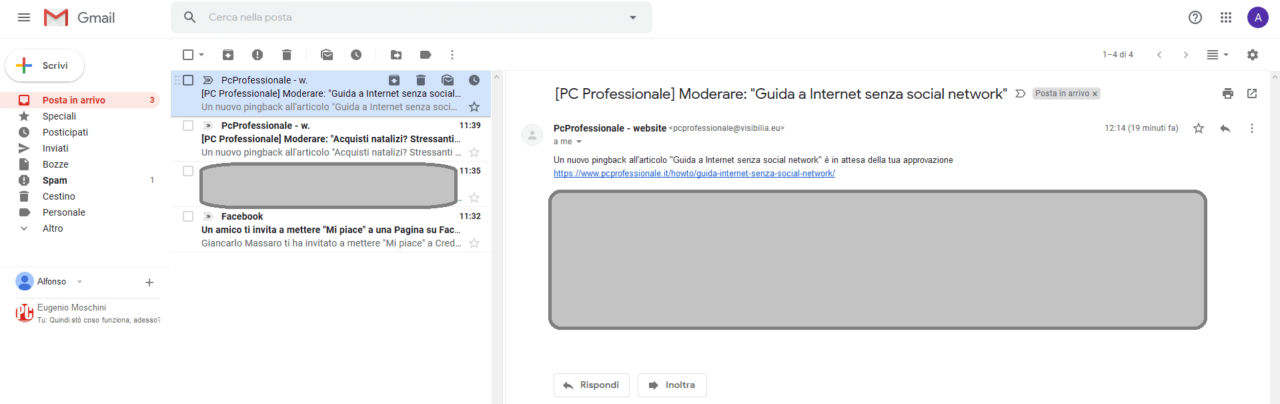Viewport: 1280px width, 404px height.
Task: Click the Rispondi button
Action: coord(592,385)
